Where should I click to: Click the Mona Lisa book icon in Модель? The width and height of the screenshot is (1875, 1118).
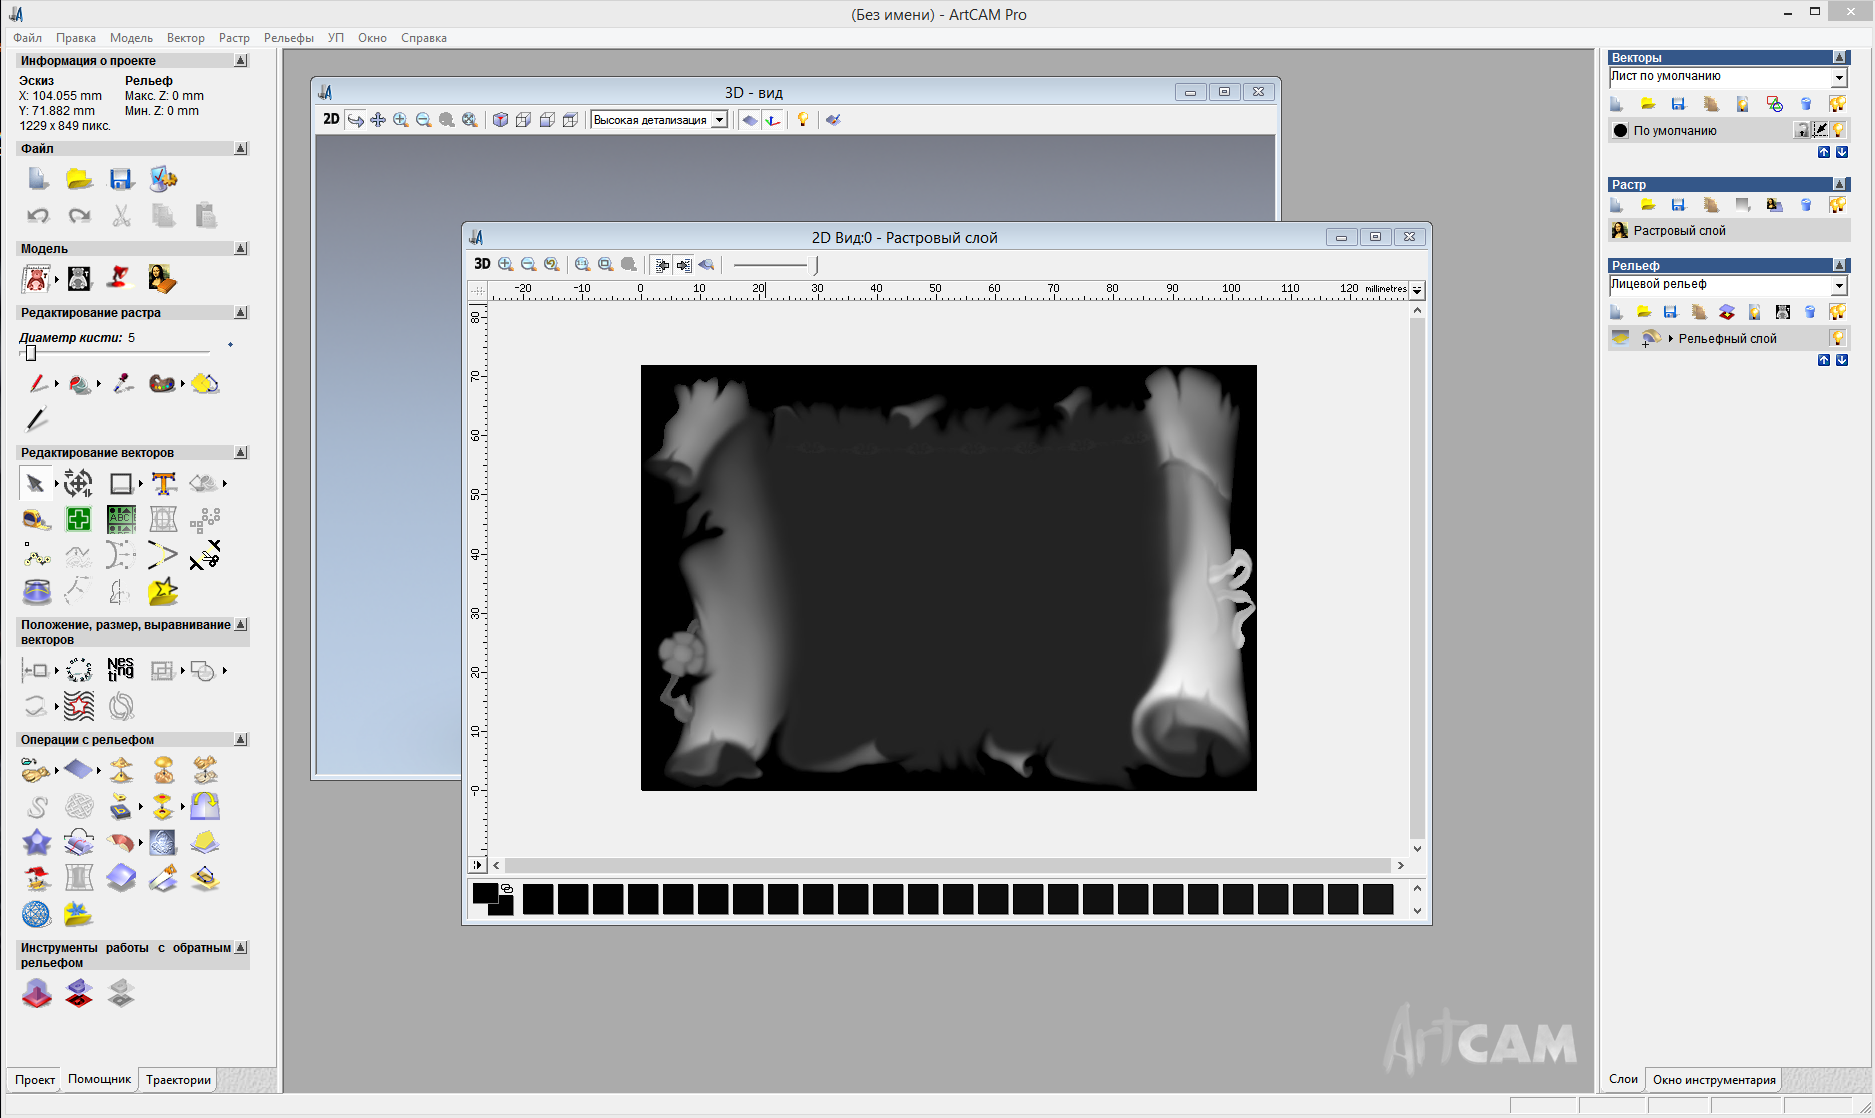(x=162, y=278)
